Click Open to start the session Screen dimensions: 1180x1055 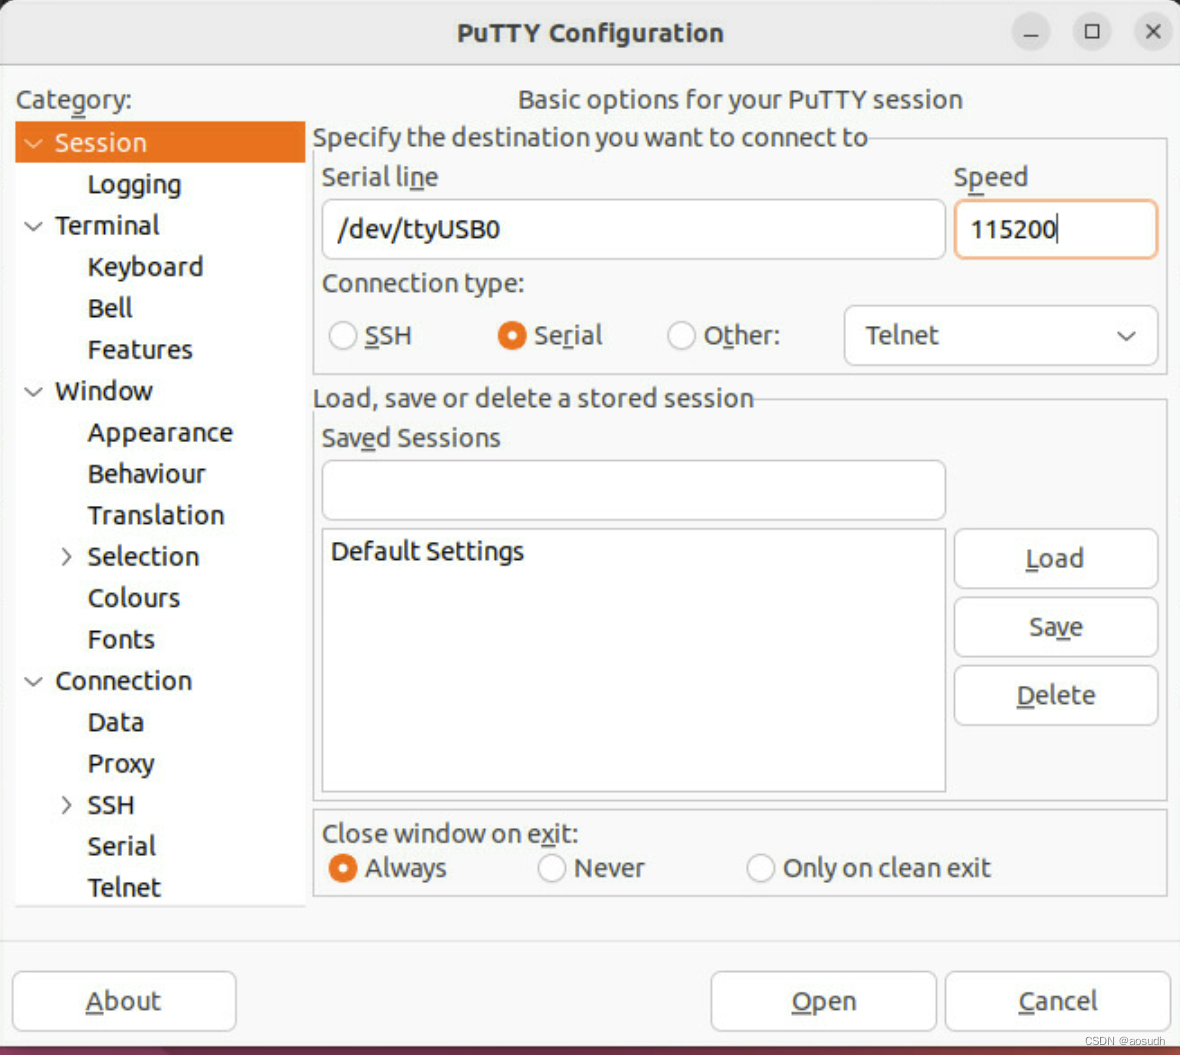[x=823, y=1002]
